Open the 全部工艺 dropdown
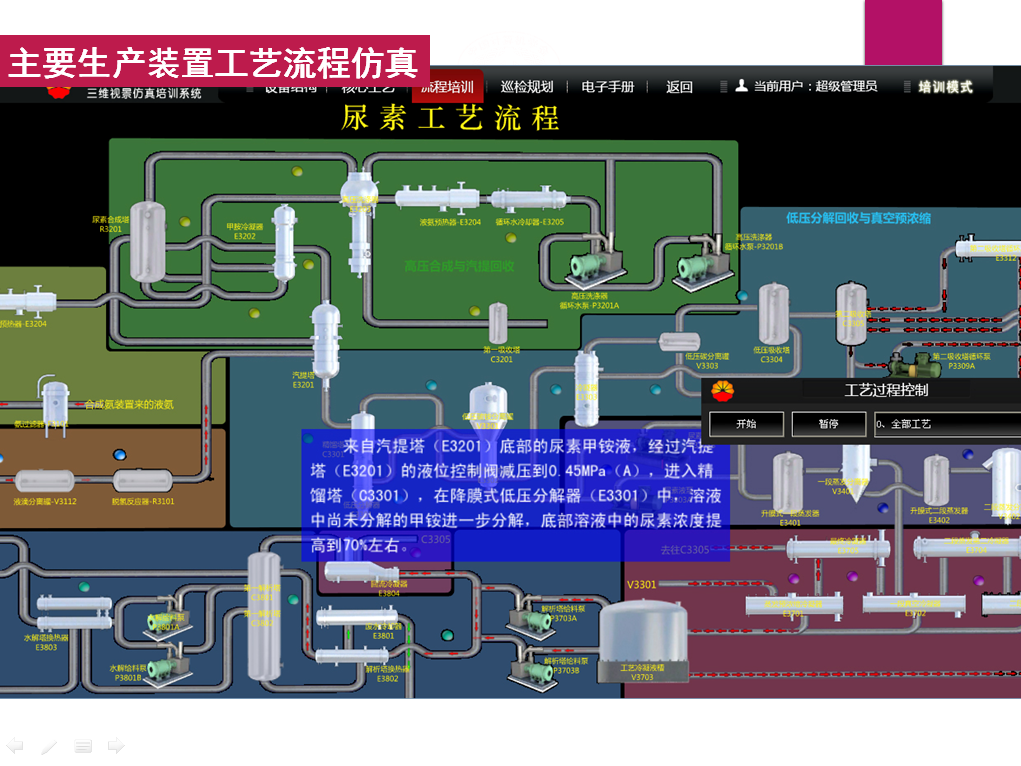 (x=947, y=424)
